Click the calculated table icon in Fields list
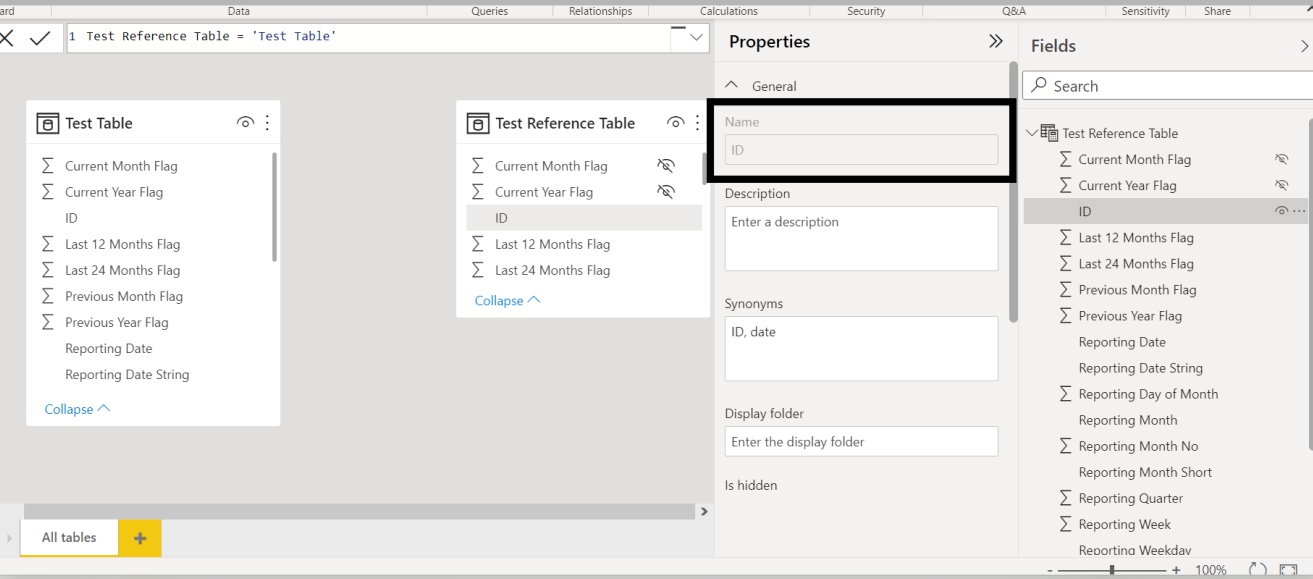1313x579 pixels. click(x=1049, y=133)
